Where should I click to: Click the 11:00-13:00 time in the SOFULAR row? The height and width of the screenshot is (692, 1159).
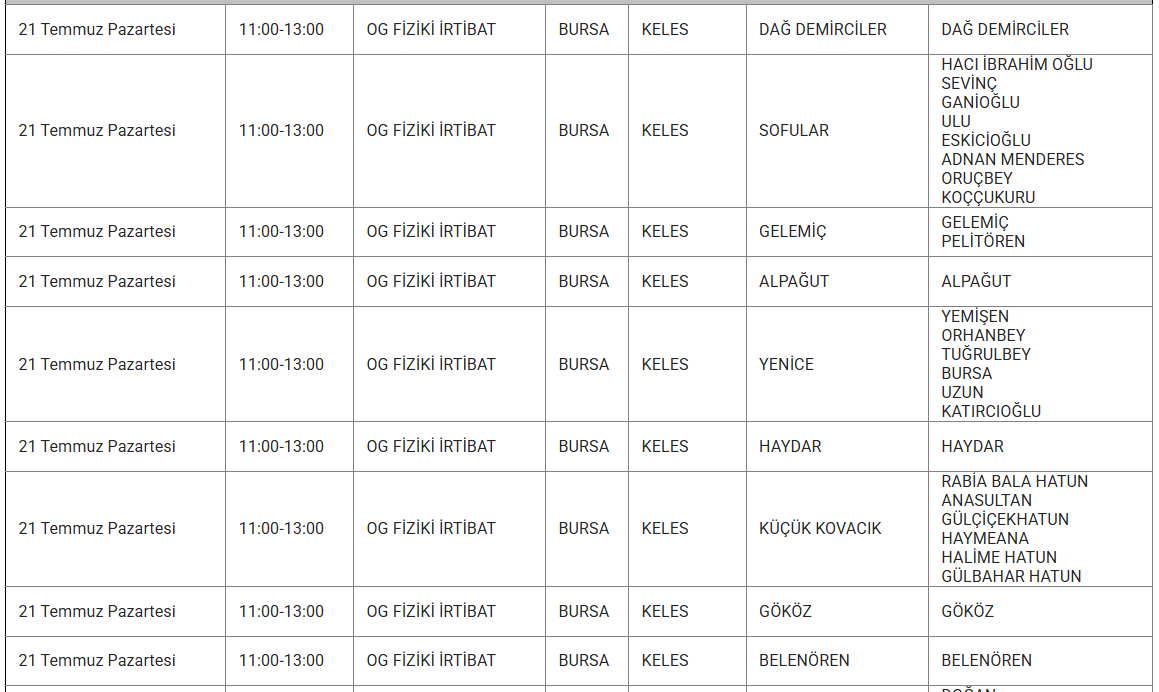pyautogui.click(x=281, y=131)
